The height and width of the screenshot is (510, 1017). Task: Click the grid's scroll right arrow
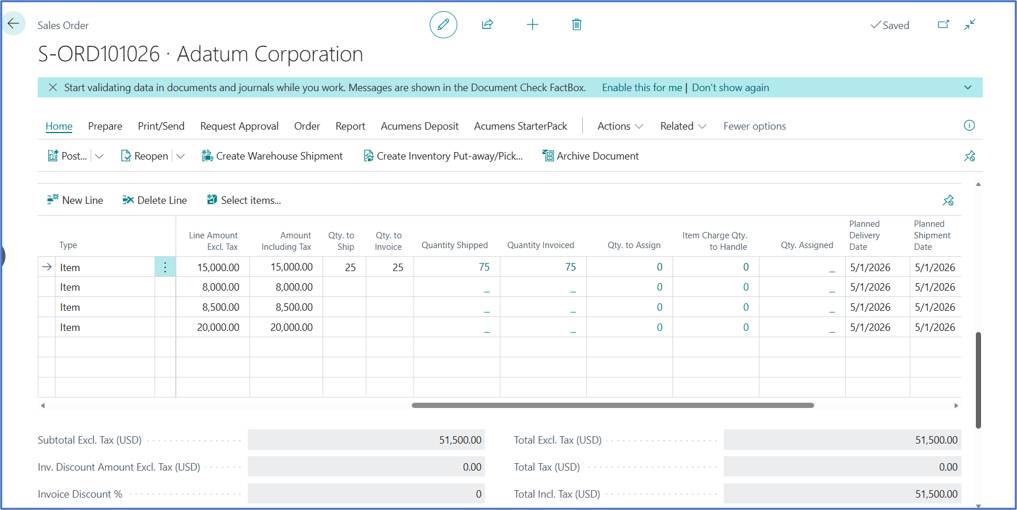point(955,406)
